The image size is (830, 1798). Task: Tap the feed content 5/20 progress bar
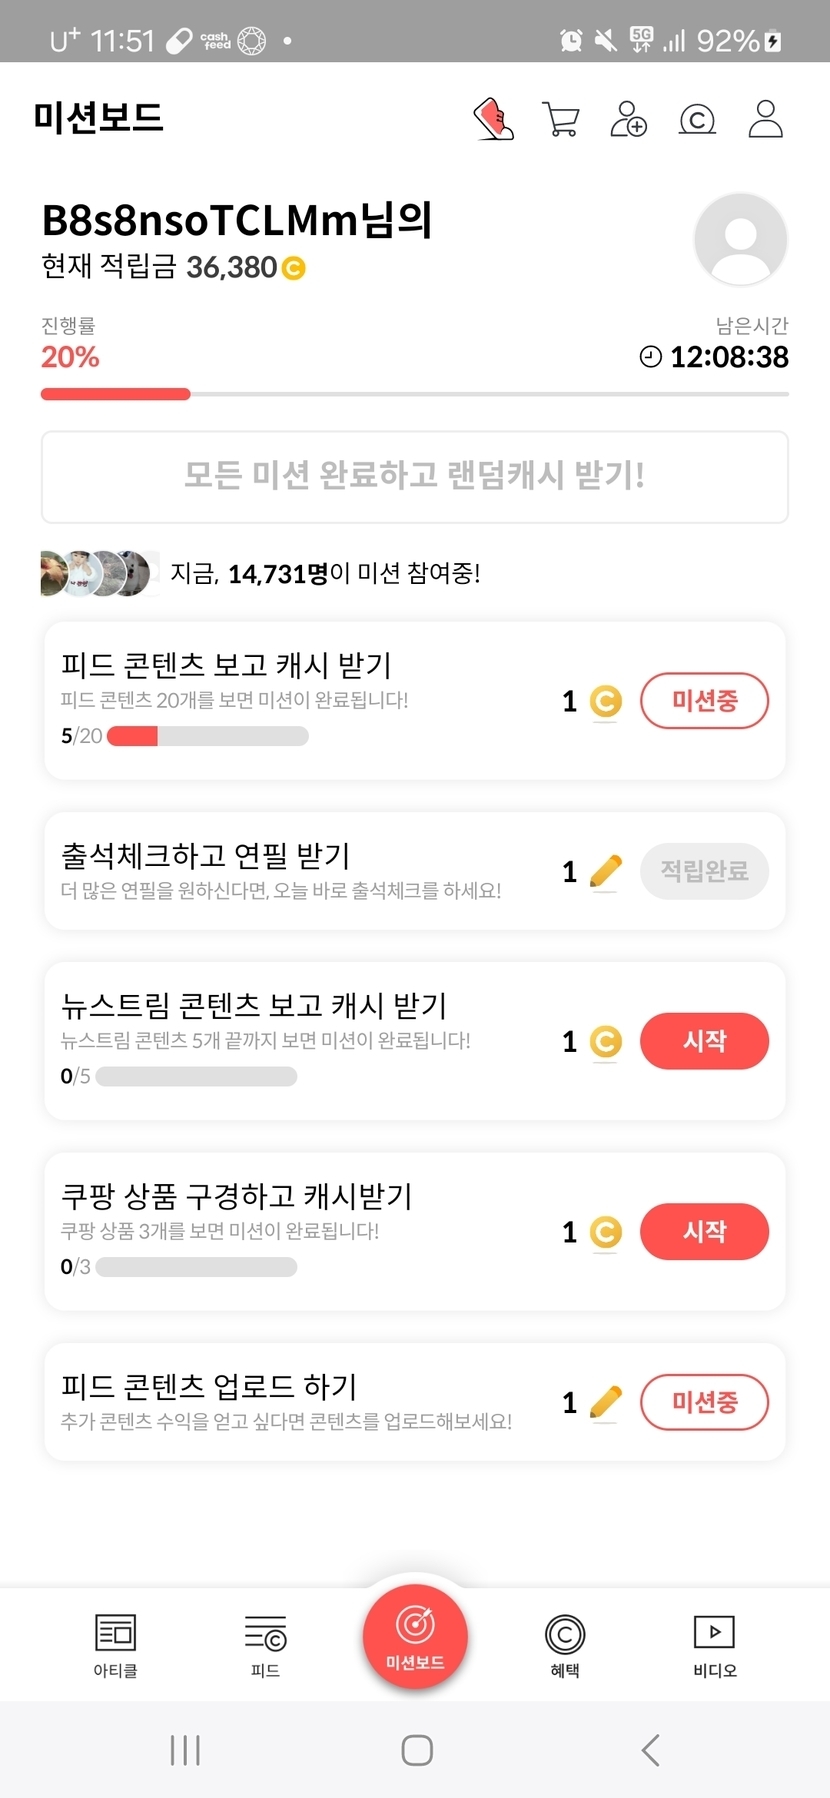click(x=207, y=736)
